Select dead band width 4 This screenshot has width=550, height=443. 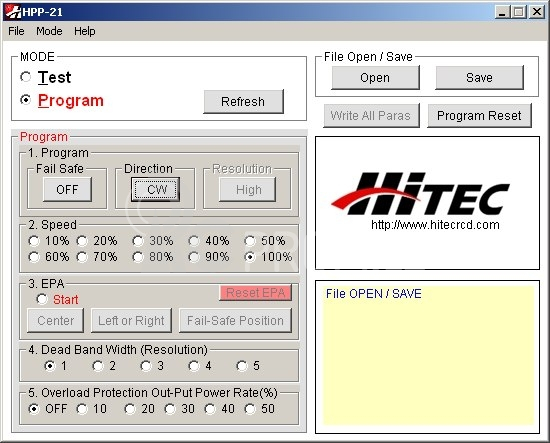click(194, 366)
